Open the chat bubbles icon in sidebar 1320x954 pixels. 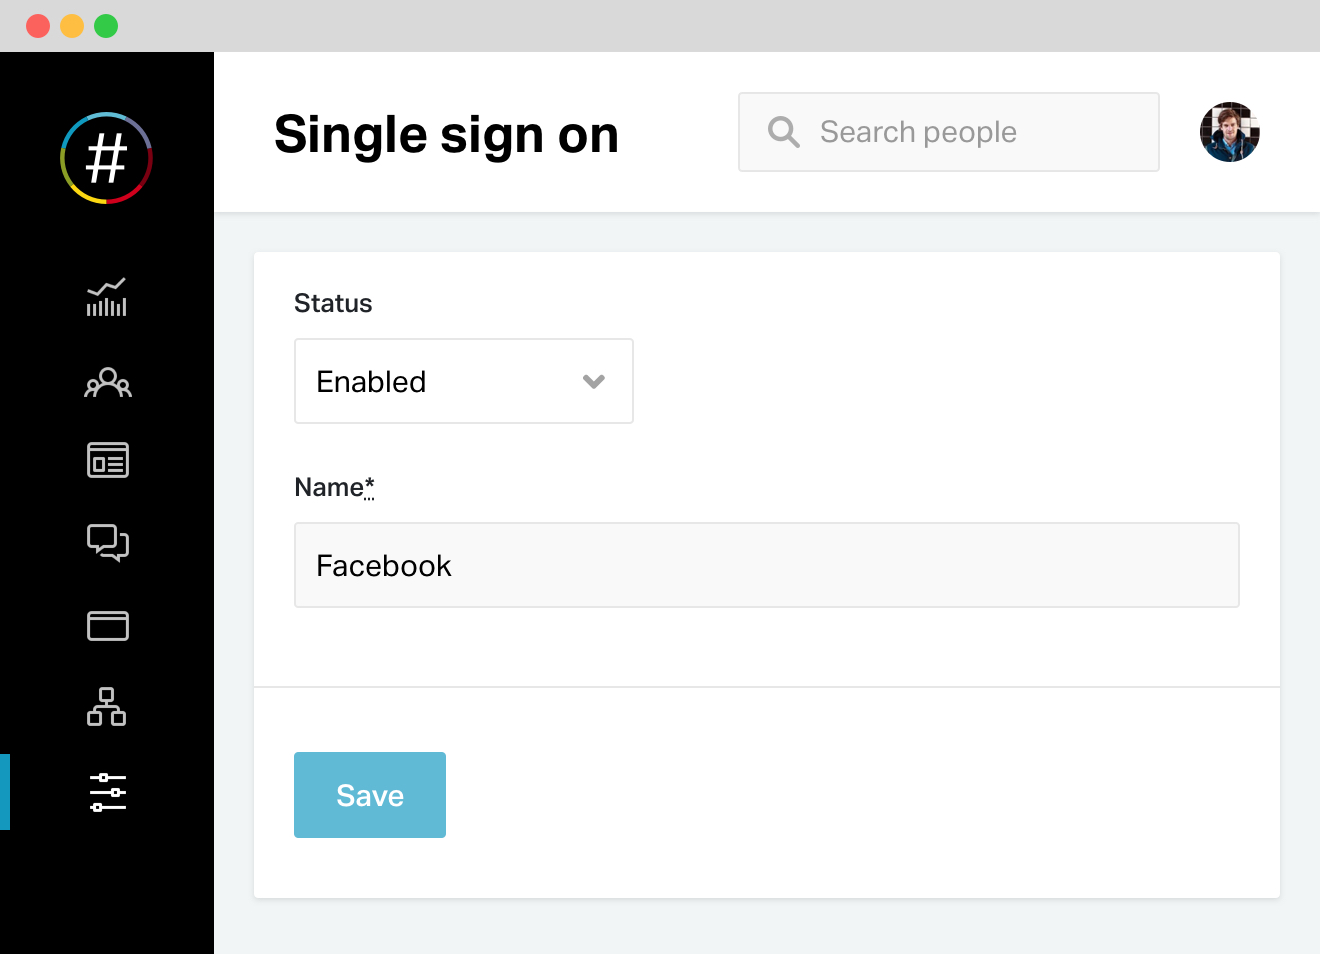pyautogui.click(x=107, y=543)
